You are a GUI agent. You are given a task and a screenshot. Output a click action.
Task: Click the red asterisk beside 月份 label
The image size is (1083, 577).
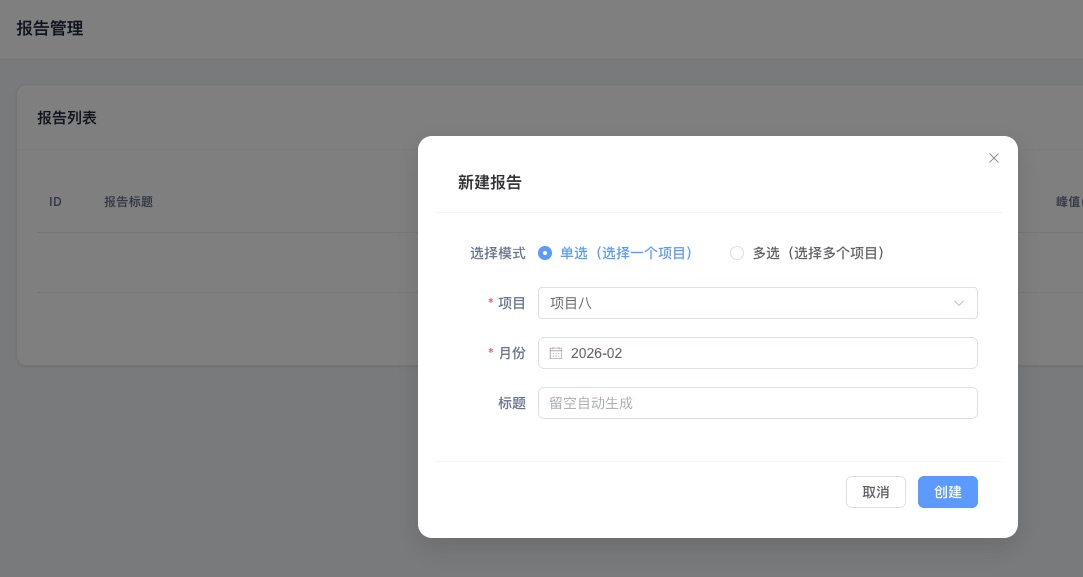490,353
